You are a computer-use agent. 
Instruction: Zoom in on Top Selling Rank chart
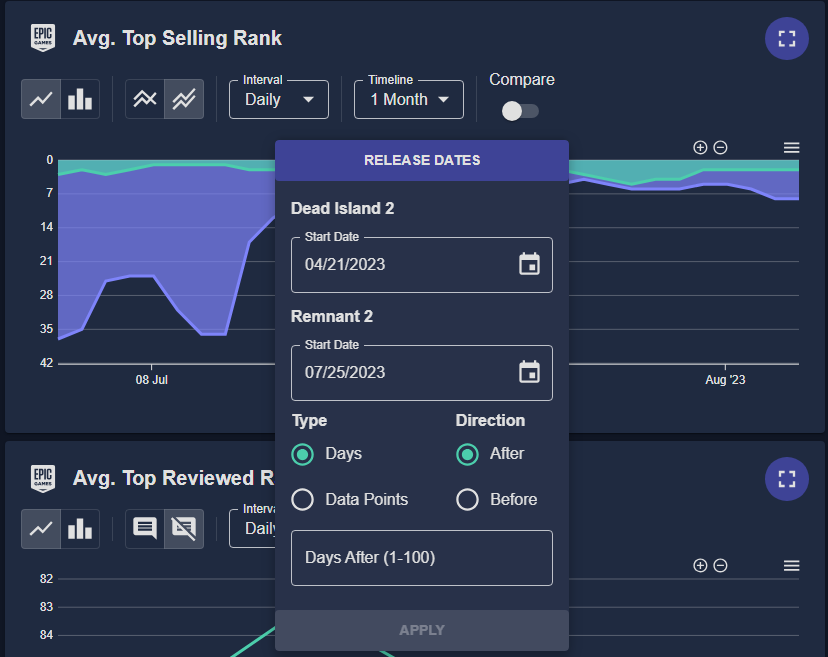pyautogui.click(x=700, y=148)
